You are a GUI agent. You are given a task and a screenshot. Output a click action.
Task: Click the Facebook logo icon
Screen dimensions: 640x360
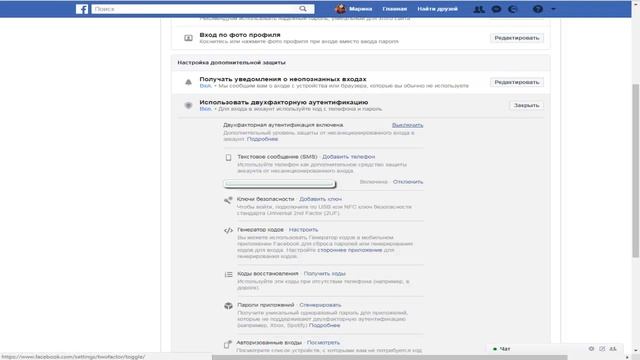[82, 9]
